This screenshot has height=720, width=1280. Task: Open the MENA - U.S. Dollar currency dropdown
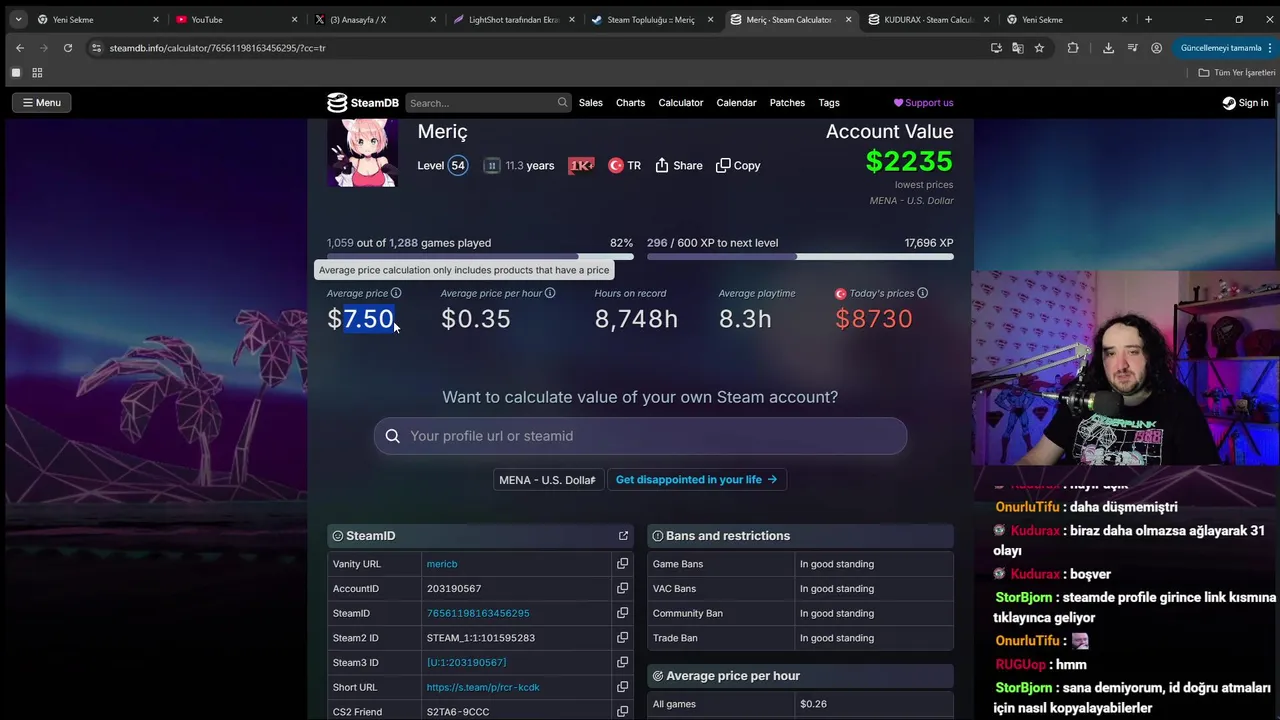(547, 480)
